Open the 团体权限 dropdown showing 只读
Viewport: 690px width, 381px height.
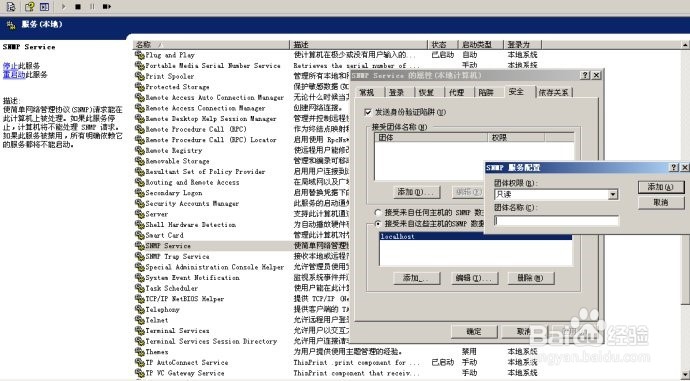tap(613, 194)
